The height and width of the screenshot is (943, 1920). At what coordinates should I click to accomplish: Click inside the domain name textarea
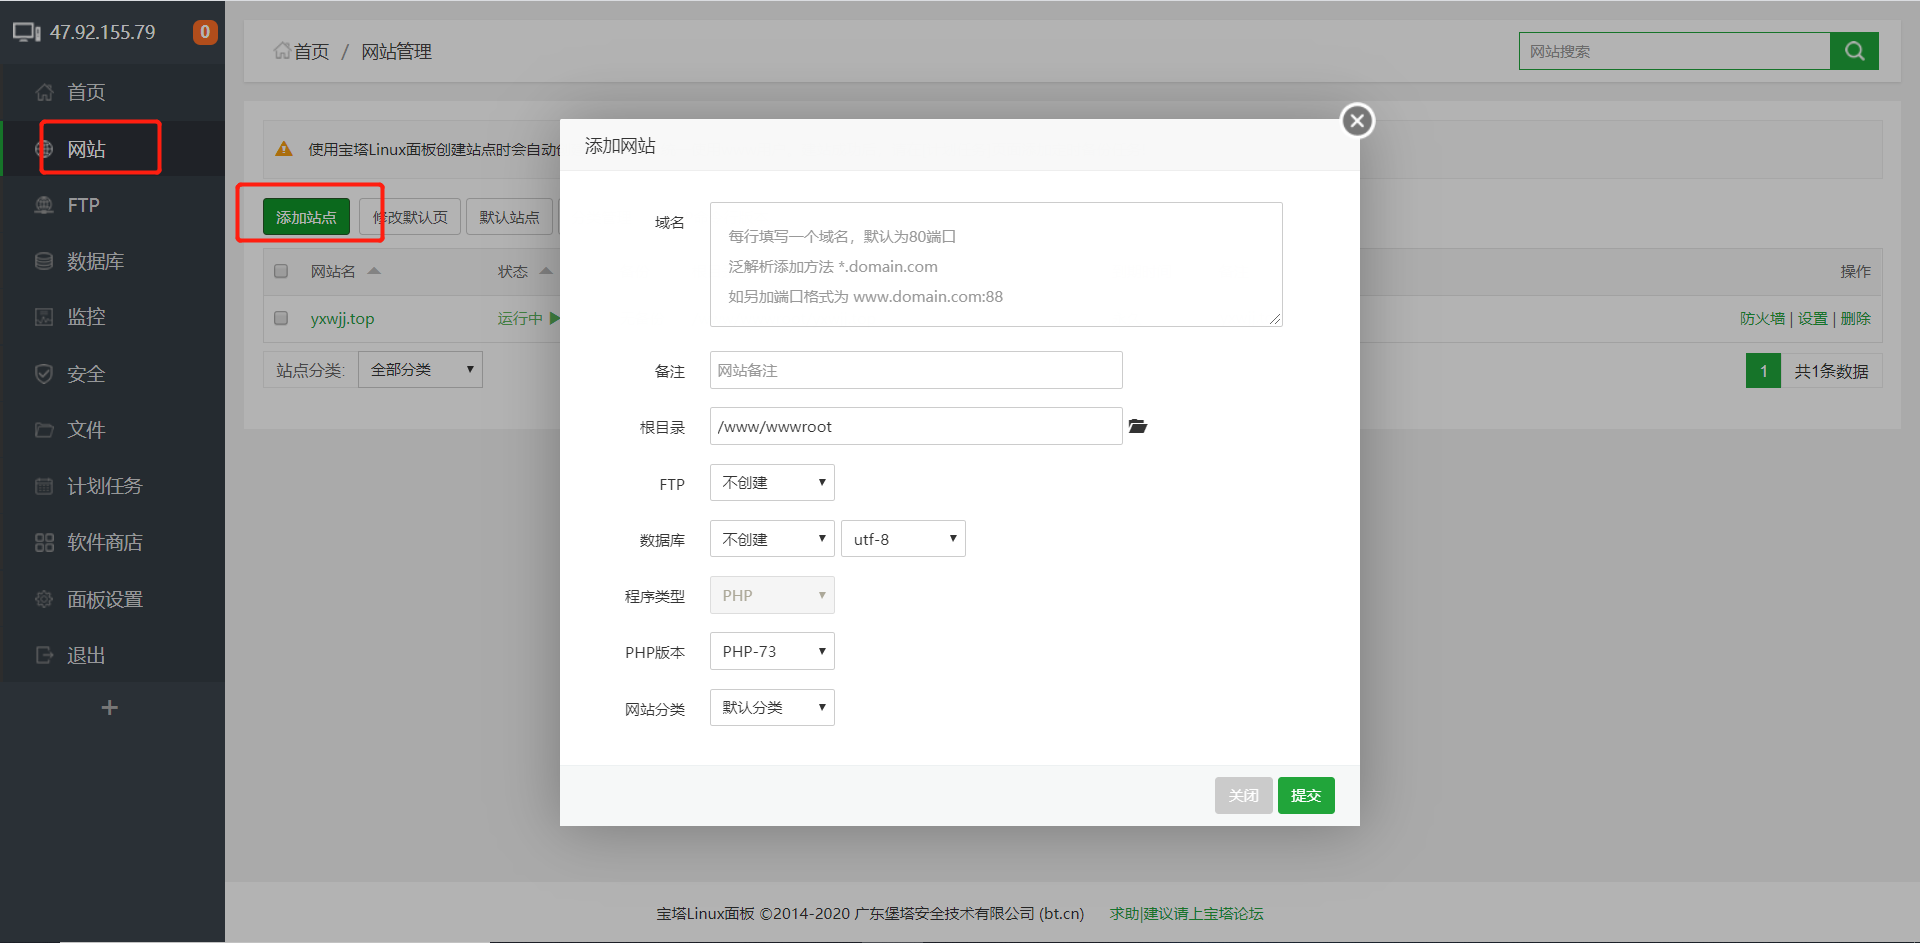coord(995,264)
